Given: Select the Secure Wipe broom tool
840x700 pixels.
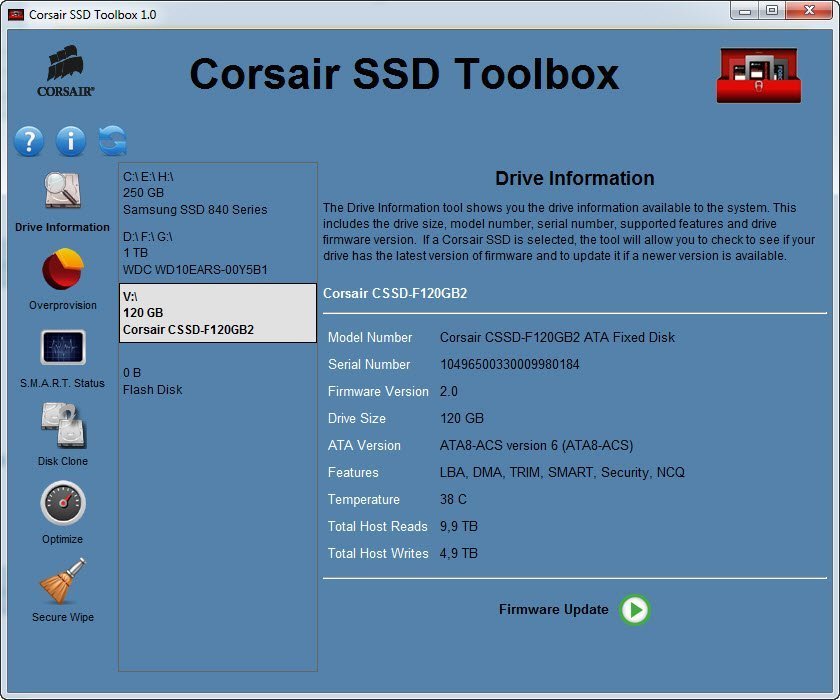Looking at the screenshot, I should coord(62,582).
